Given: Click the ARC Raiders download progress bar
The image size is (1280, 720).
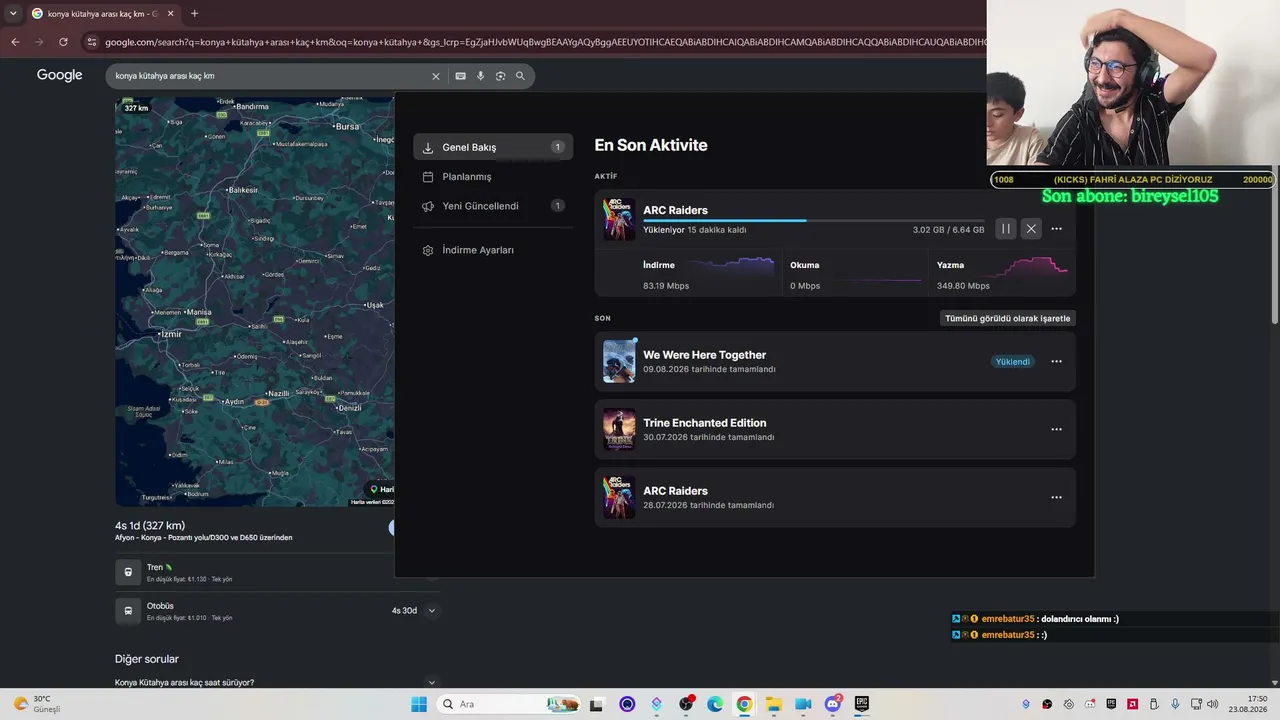Looking at the screenshot, I should 813,220.
